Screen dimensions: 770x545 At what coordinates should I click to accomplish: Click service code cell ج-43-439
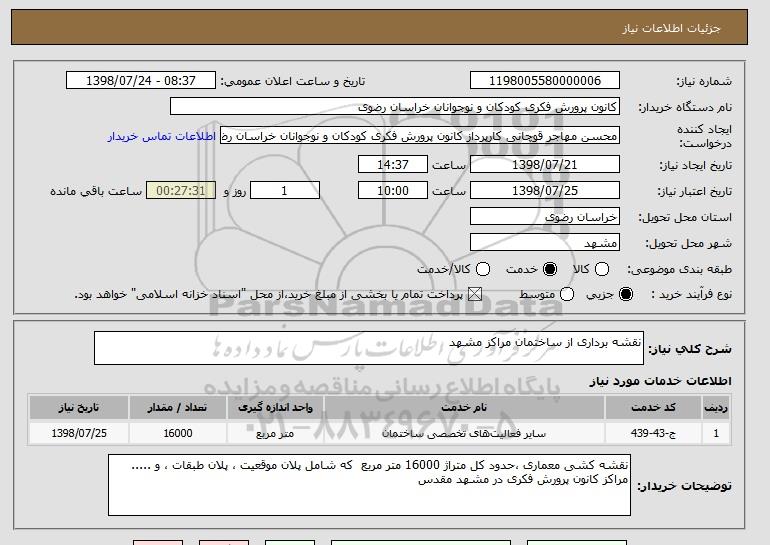click(x=653, y=433)
